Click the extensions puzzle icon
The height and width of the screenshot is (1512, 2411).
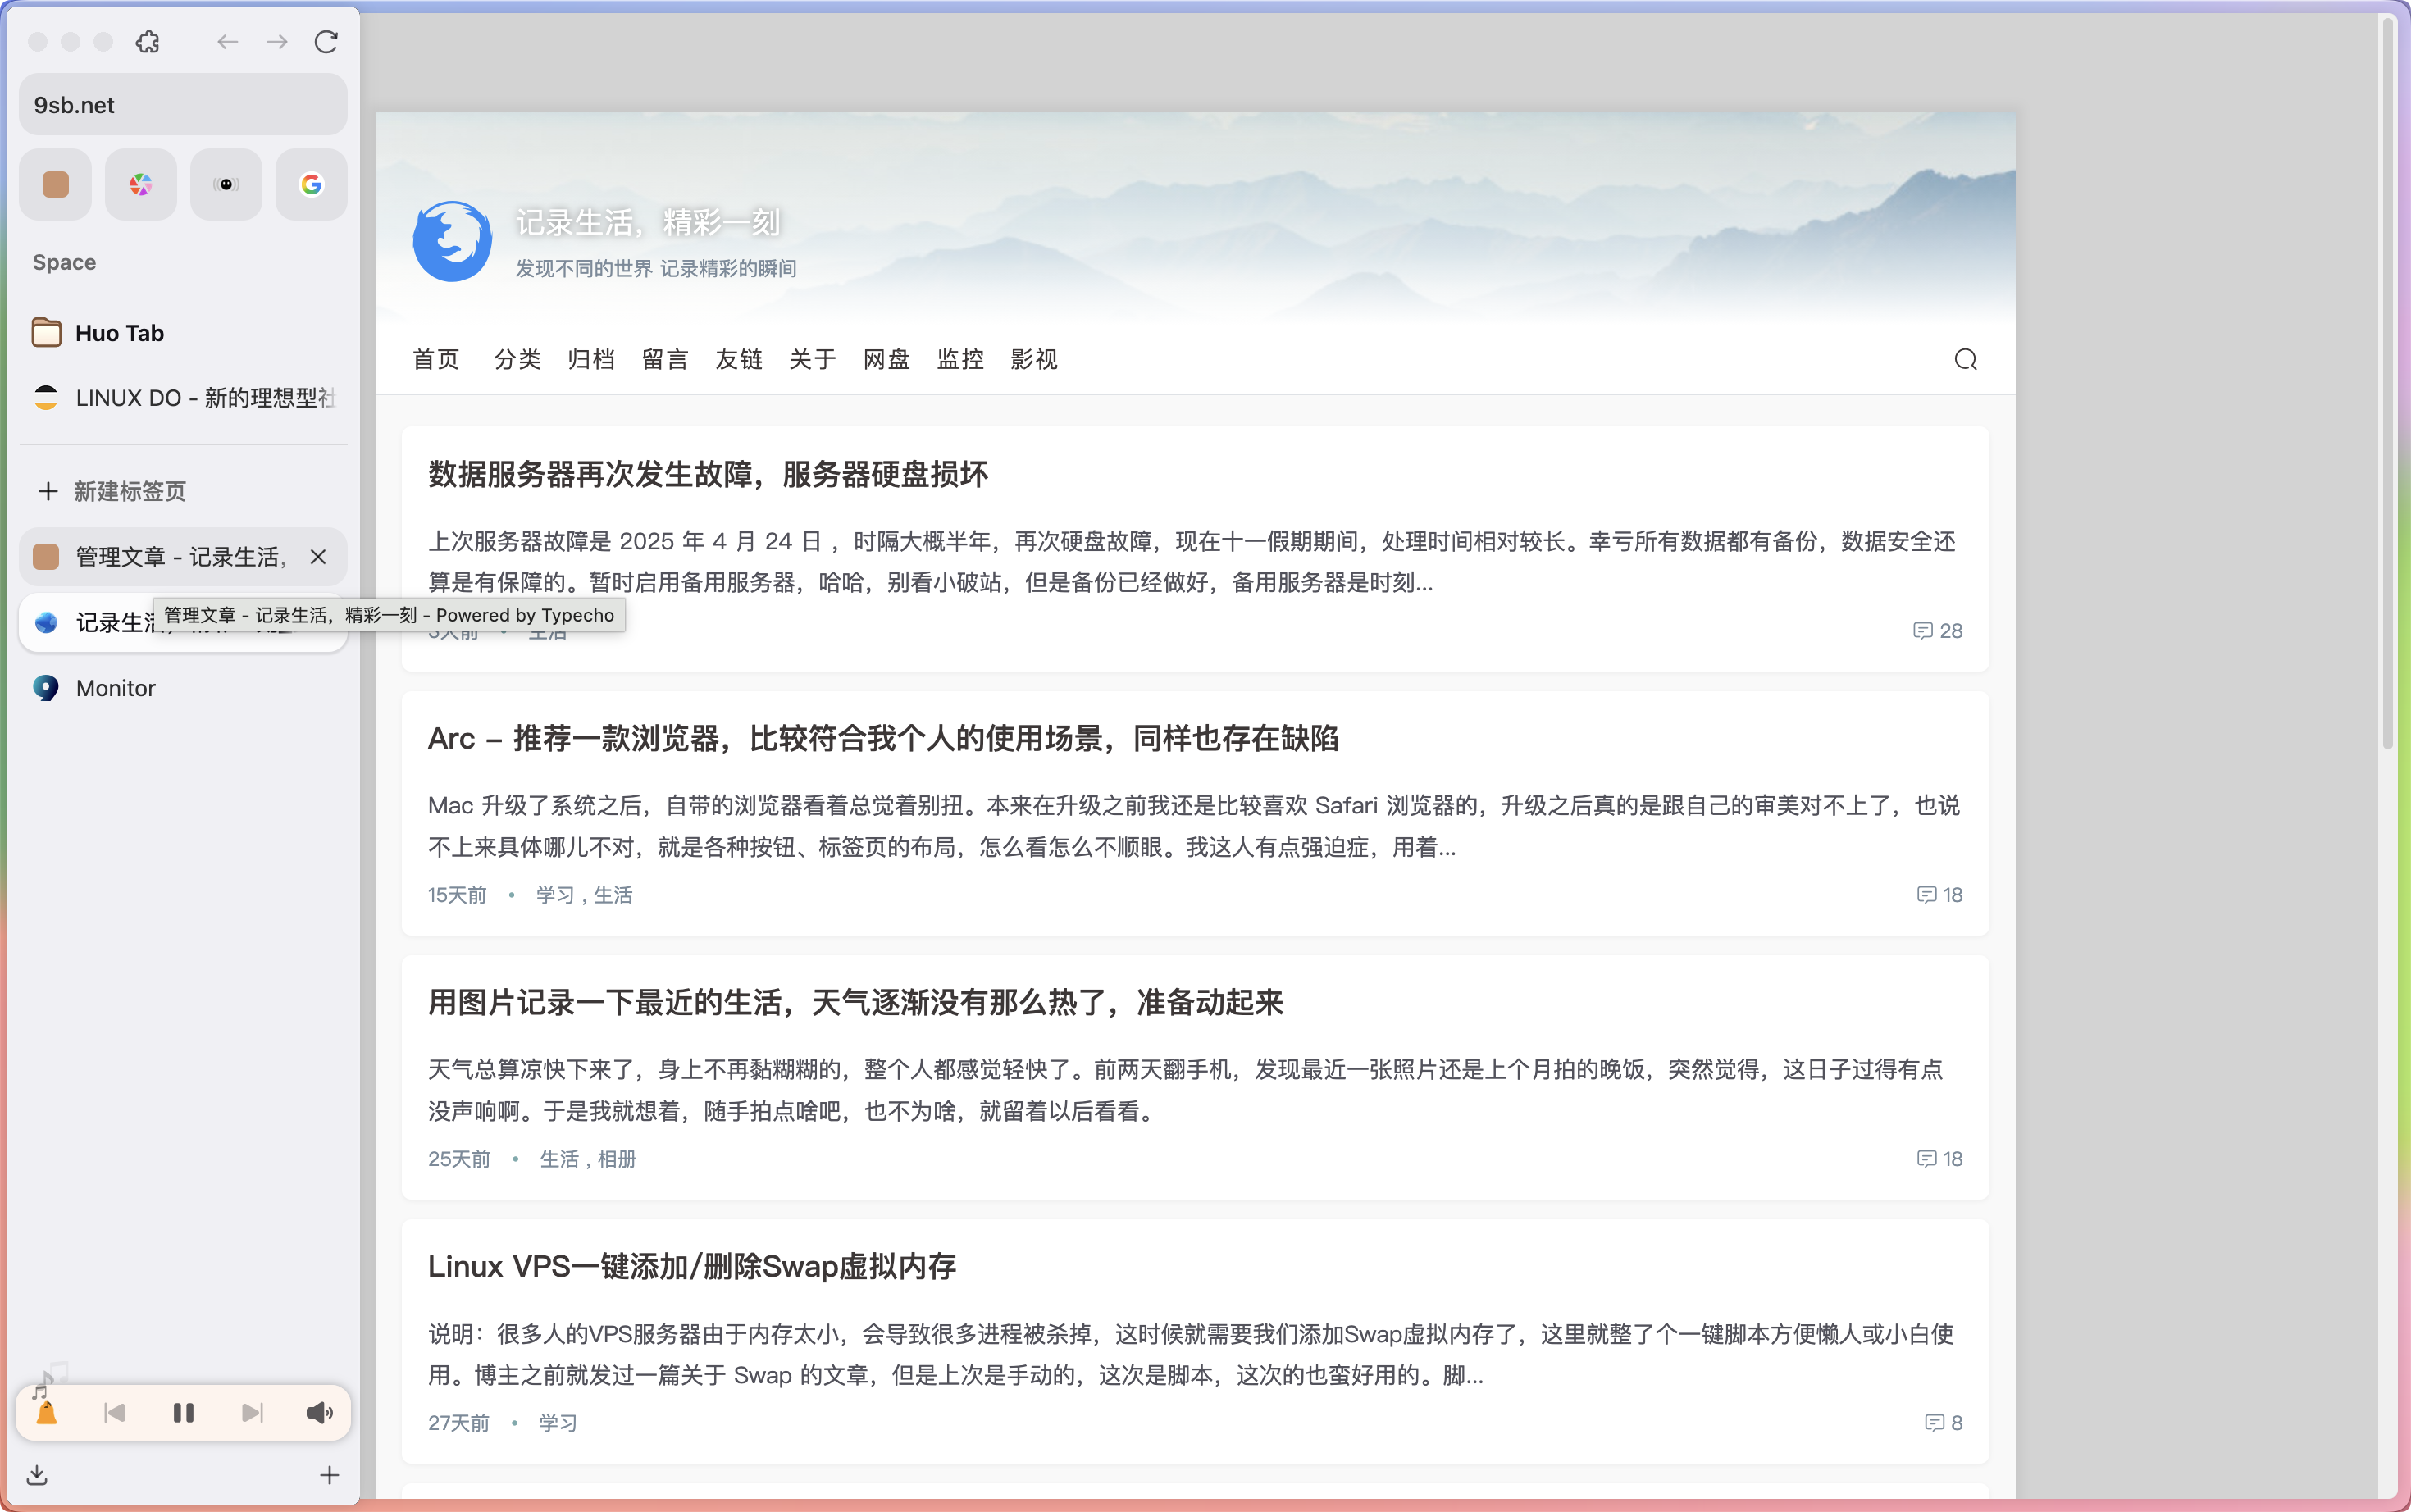148,42
